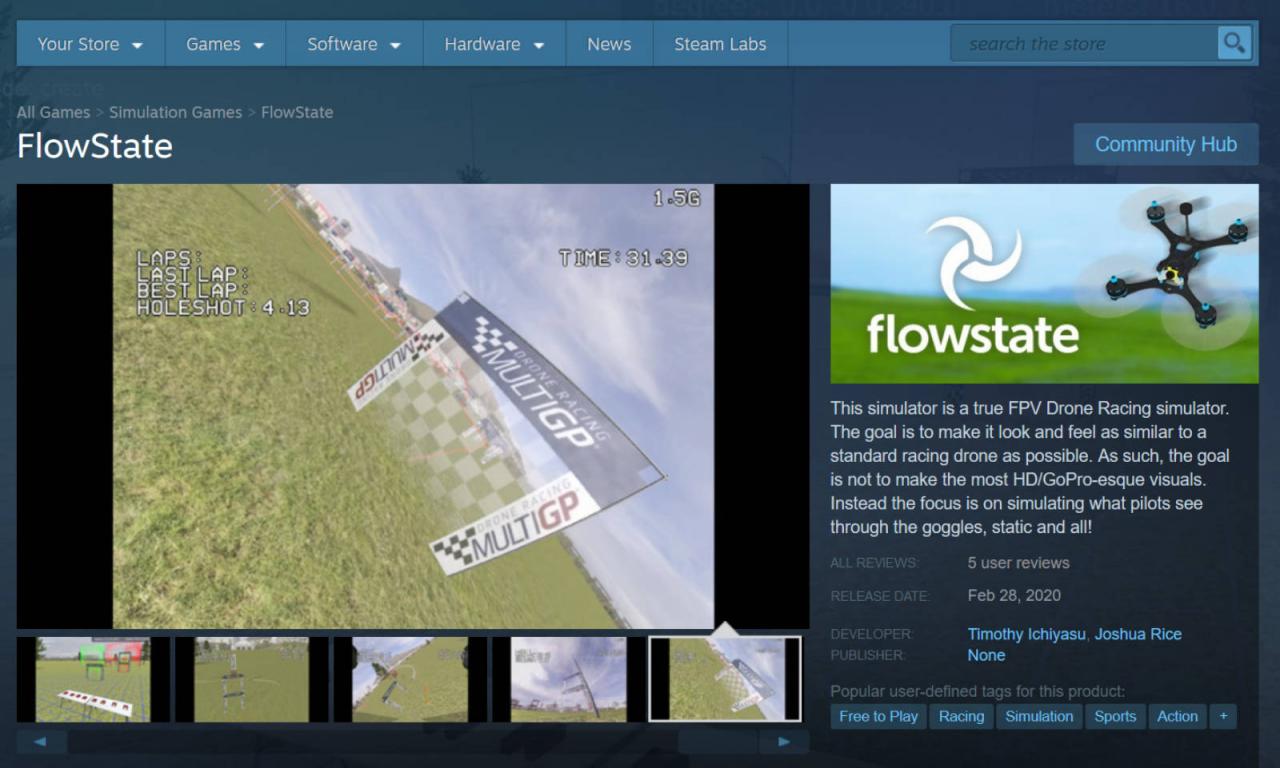Open developer Timothy Ichiyasu's page

click(x=1027, y=634)
